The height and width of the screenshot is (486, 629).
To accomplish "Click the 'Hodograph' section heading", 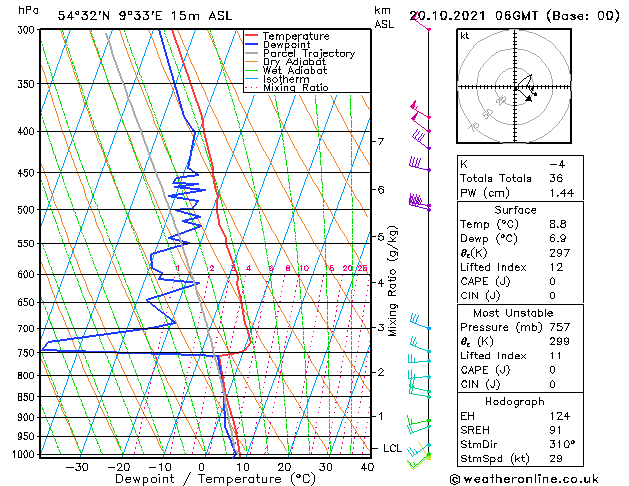I will [x=515, y=402].
